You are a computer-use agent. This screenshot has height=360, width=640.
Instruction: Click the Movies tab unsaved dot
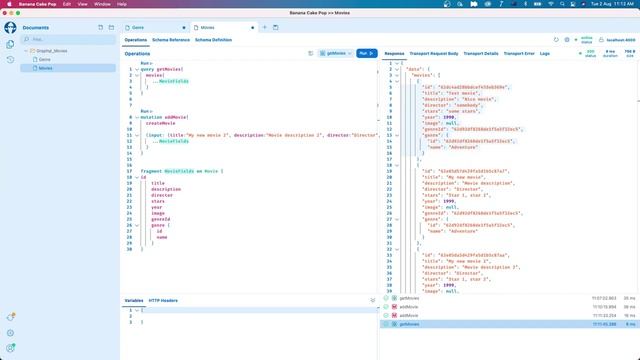pyautogui.click(x=253, y=28)
